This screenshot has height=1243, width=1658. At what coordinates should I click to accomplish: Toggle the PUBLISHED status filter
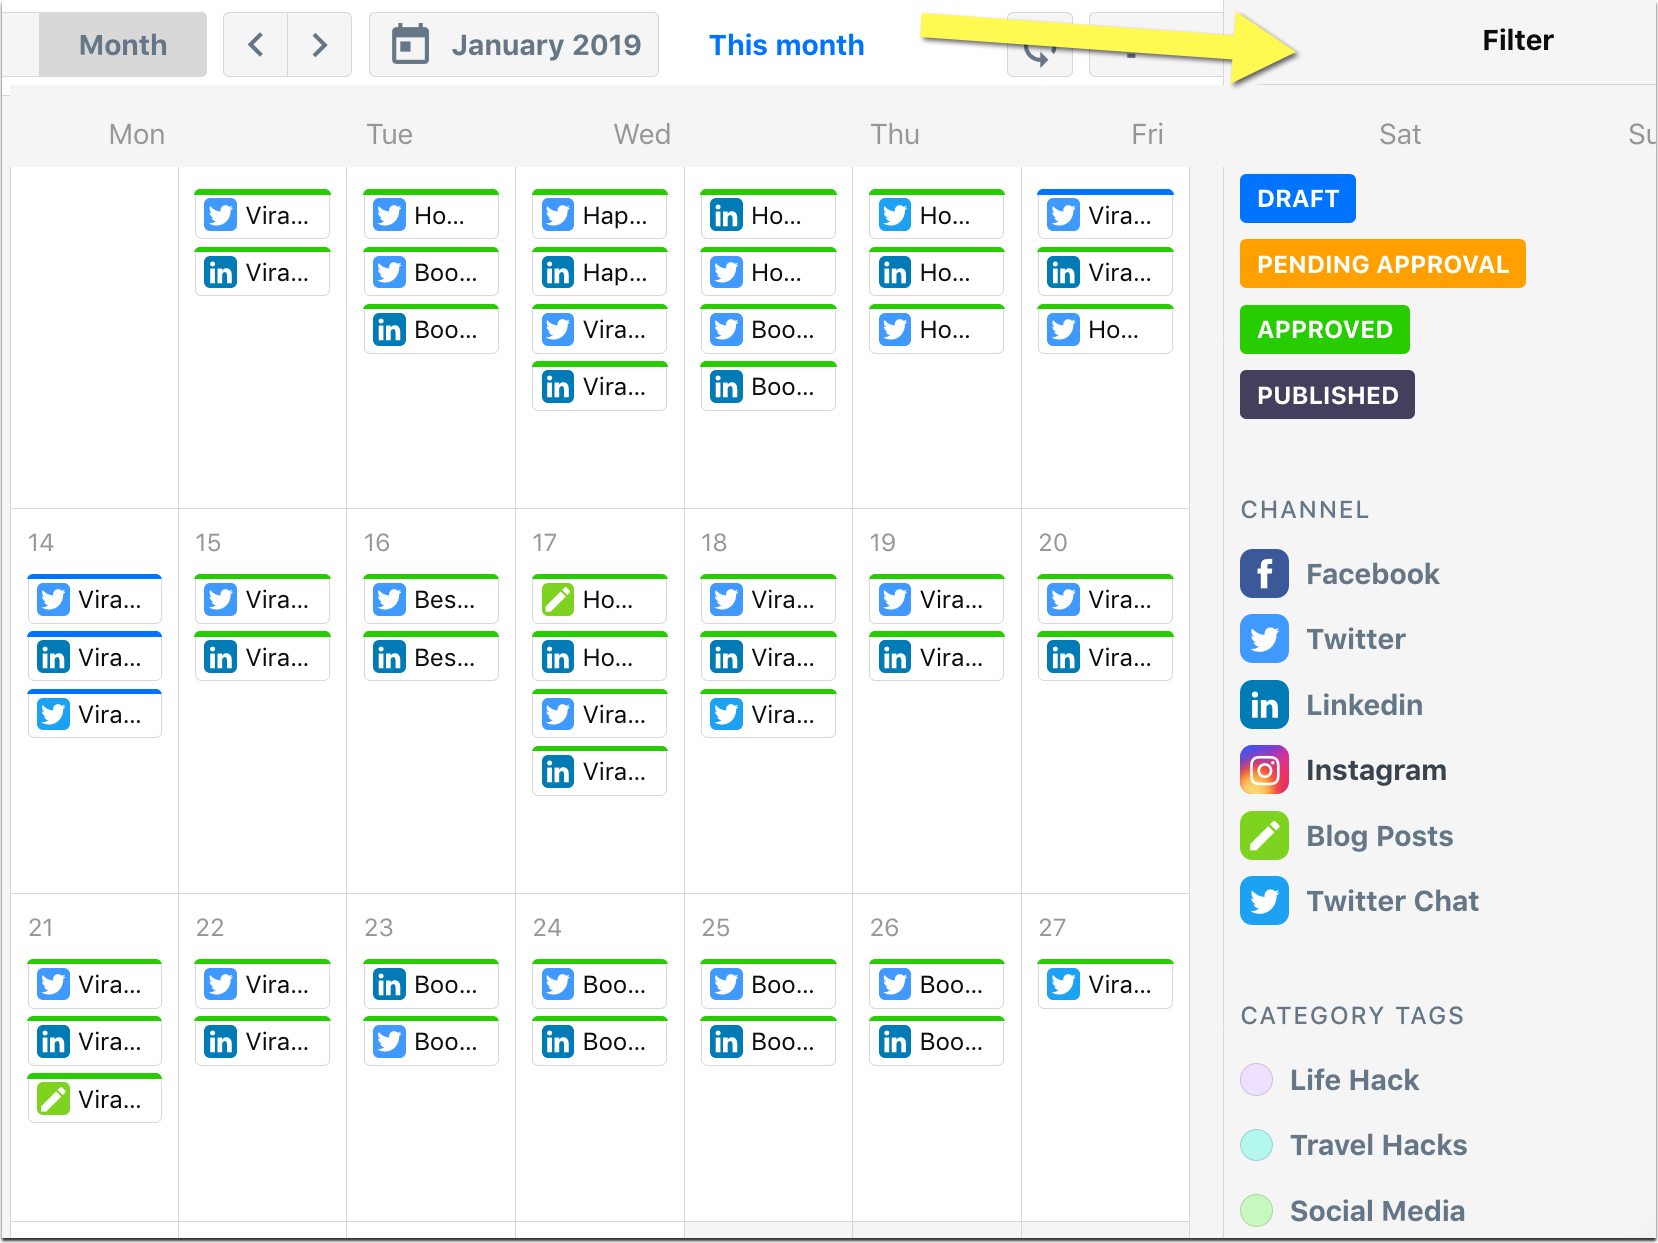pyautogui.click(x=1327, y=395)
